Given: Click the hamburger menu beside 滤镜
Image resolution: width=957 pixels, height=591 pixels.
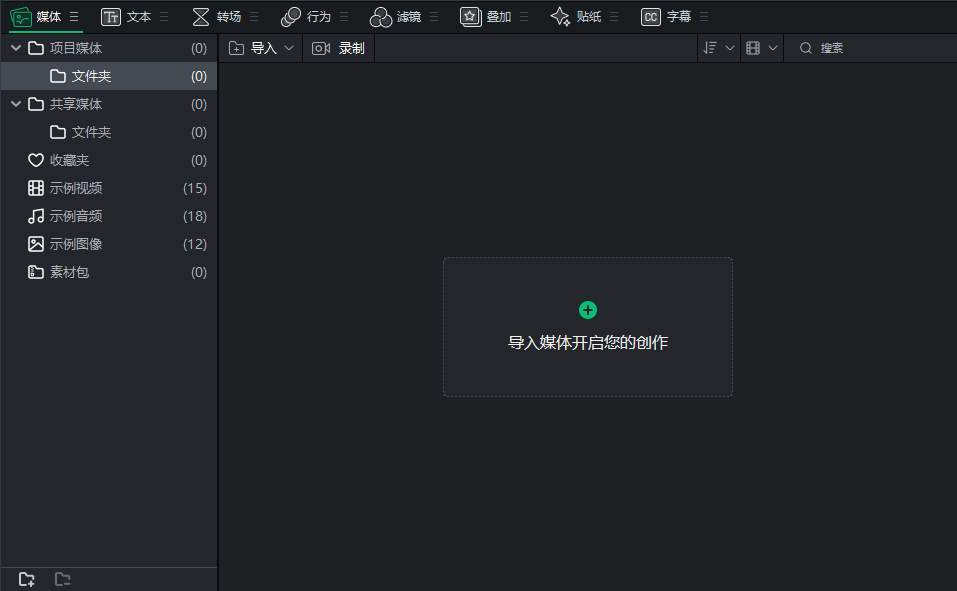Looking at the screenshot, I should [433, 16].
